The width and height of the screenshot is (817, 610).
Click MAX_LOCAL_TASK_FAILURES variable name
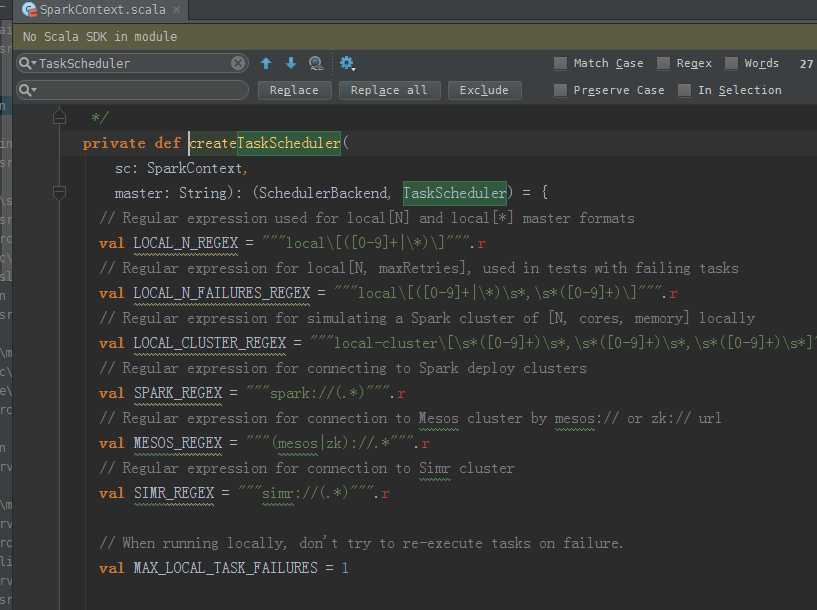pos(225,568)
